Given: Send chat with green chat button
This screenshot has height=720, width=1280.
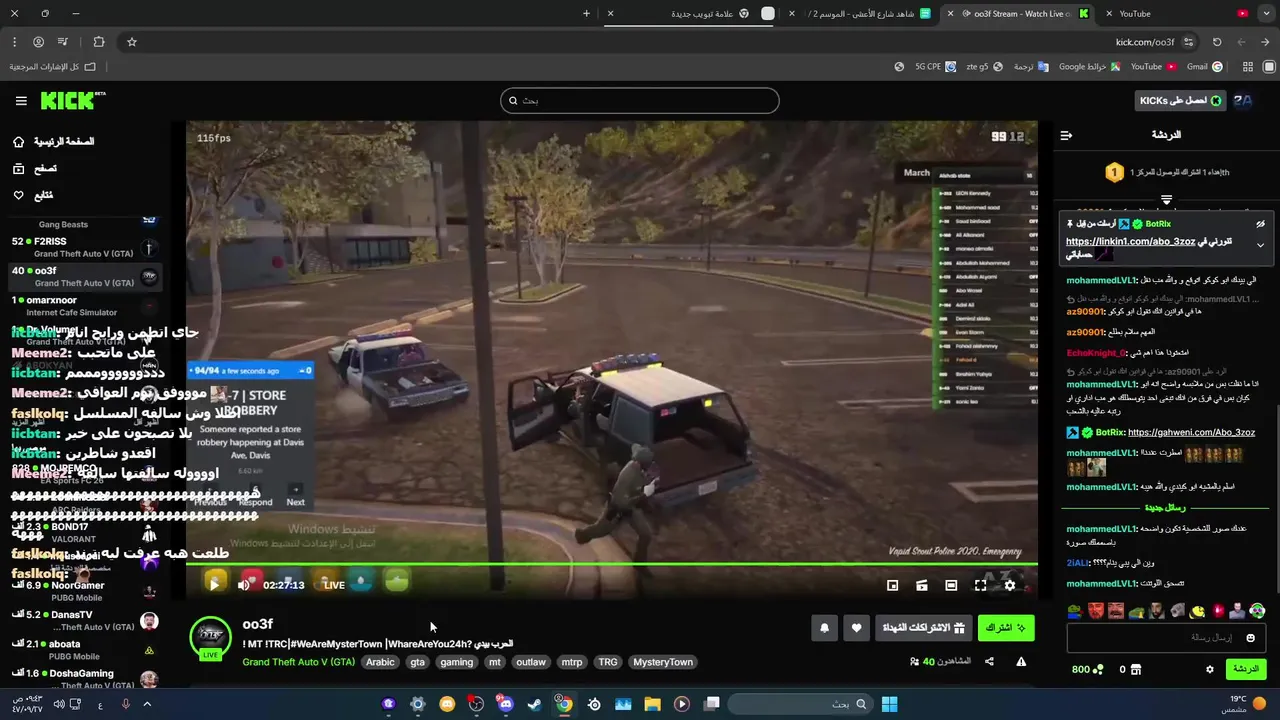Looking at the screenshot, I should tap(1245, 669).
